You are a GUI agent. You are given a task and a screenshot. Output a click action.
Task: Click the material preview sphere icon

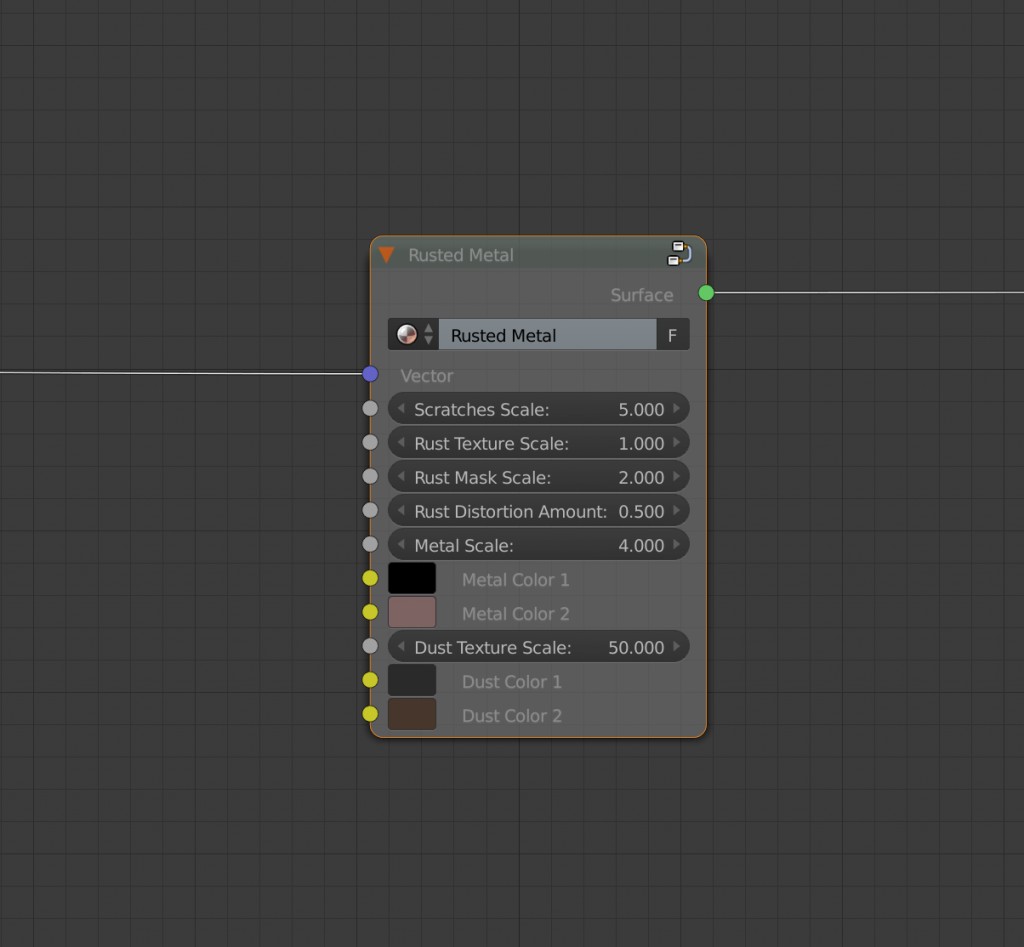click(406, 334)
